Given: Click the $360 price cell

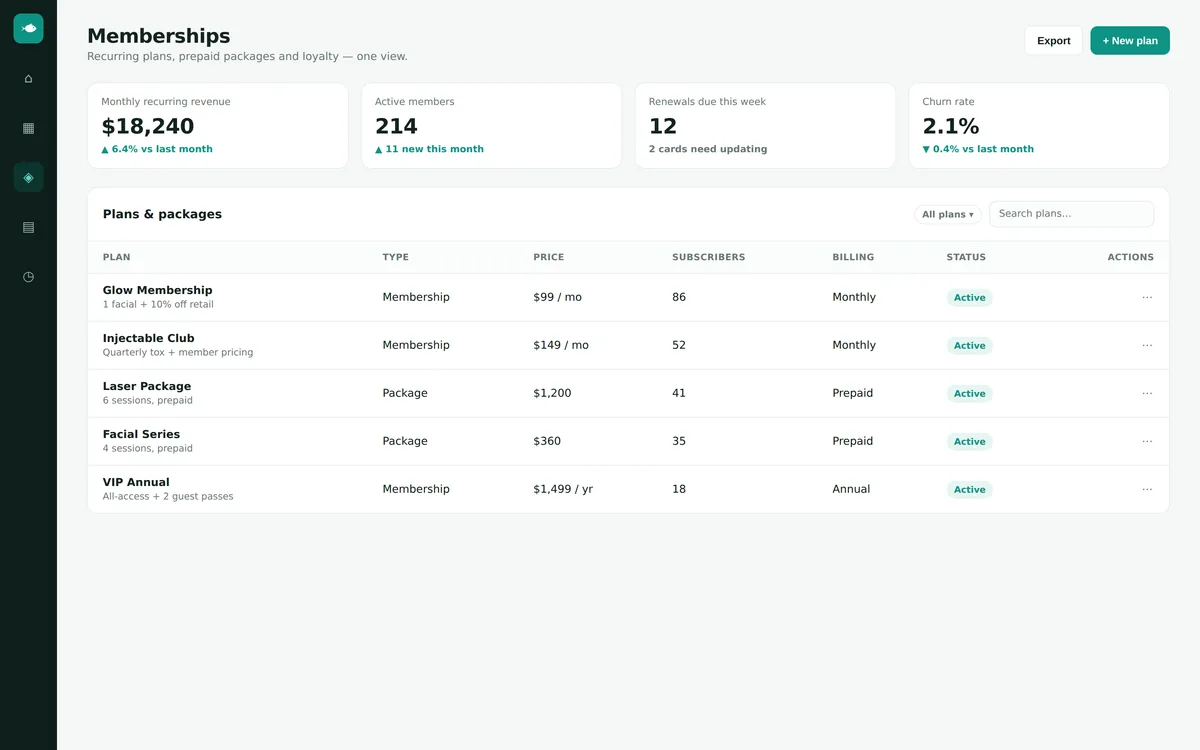Looking at the screenshot, I should click(547, 441).
